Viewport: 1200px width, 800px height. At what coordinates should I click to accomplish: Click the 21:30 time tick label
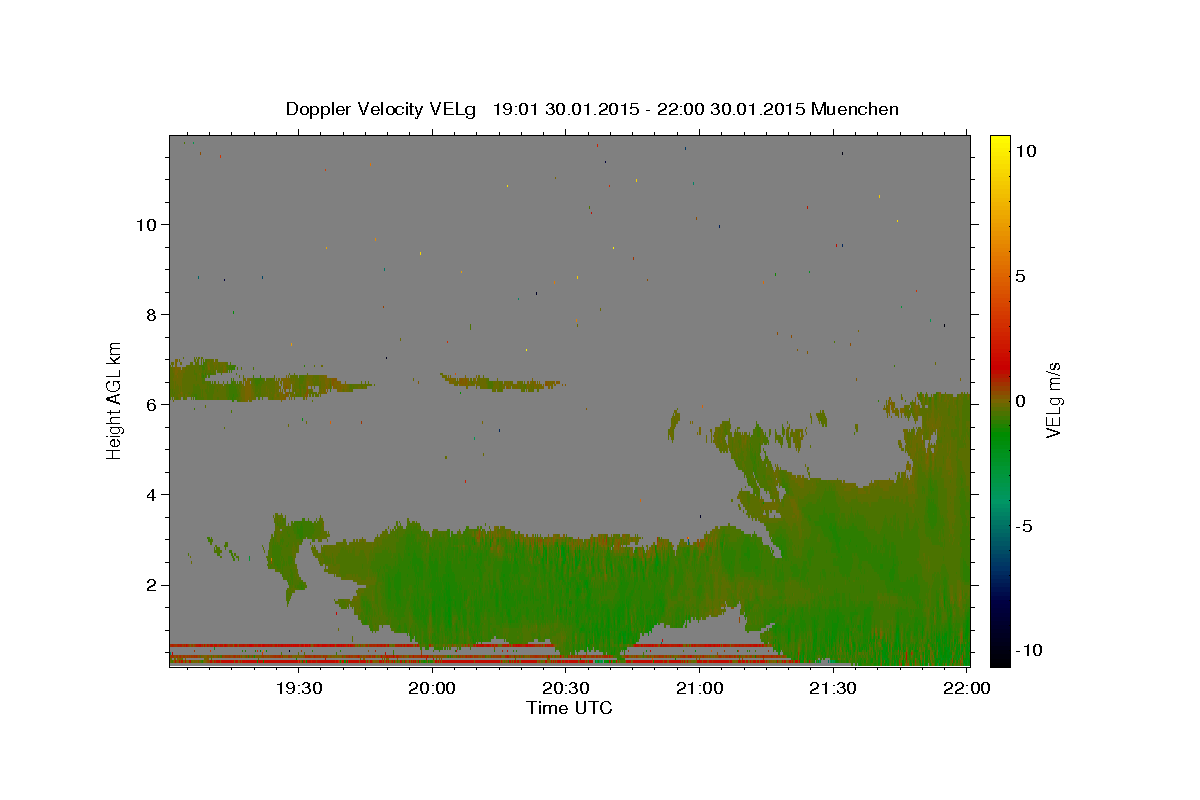tap(833, 688)
